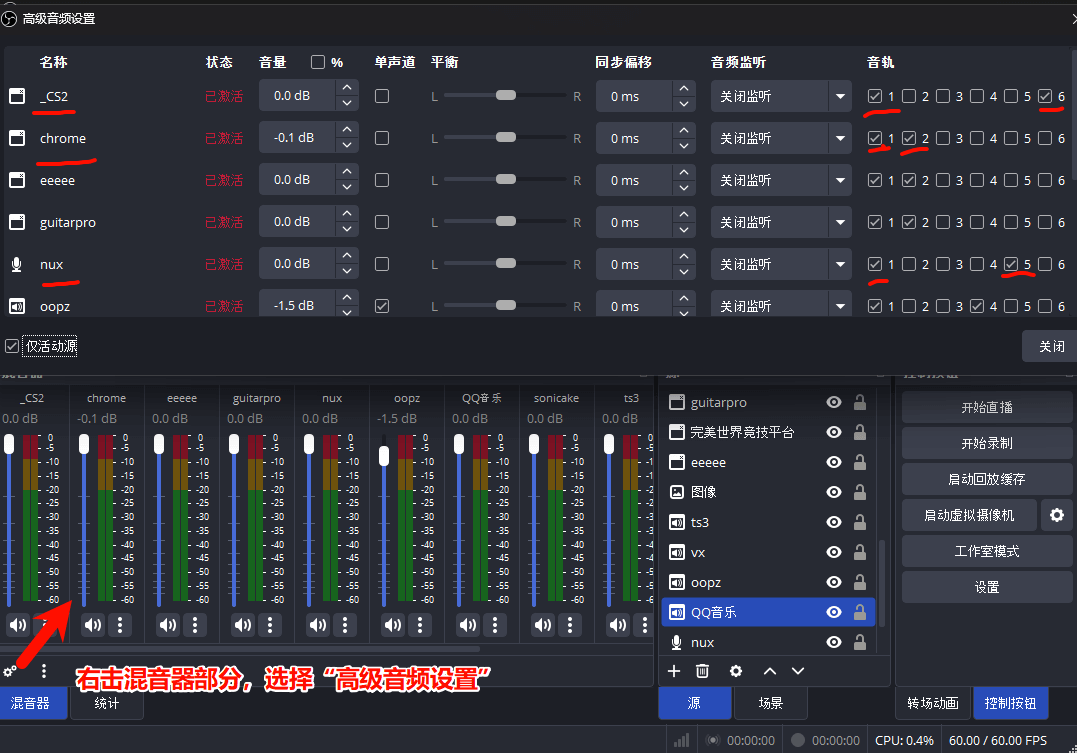Open oopz channel three-dot options menu
This screenshot has width=1077, height=753.
(x=420, y=625)
